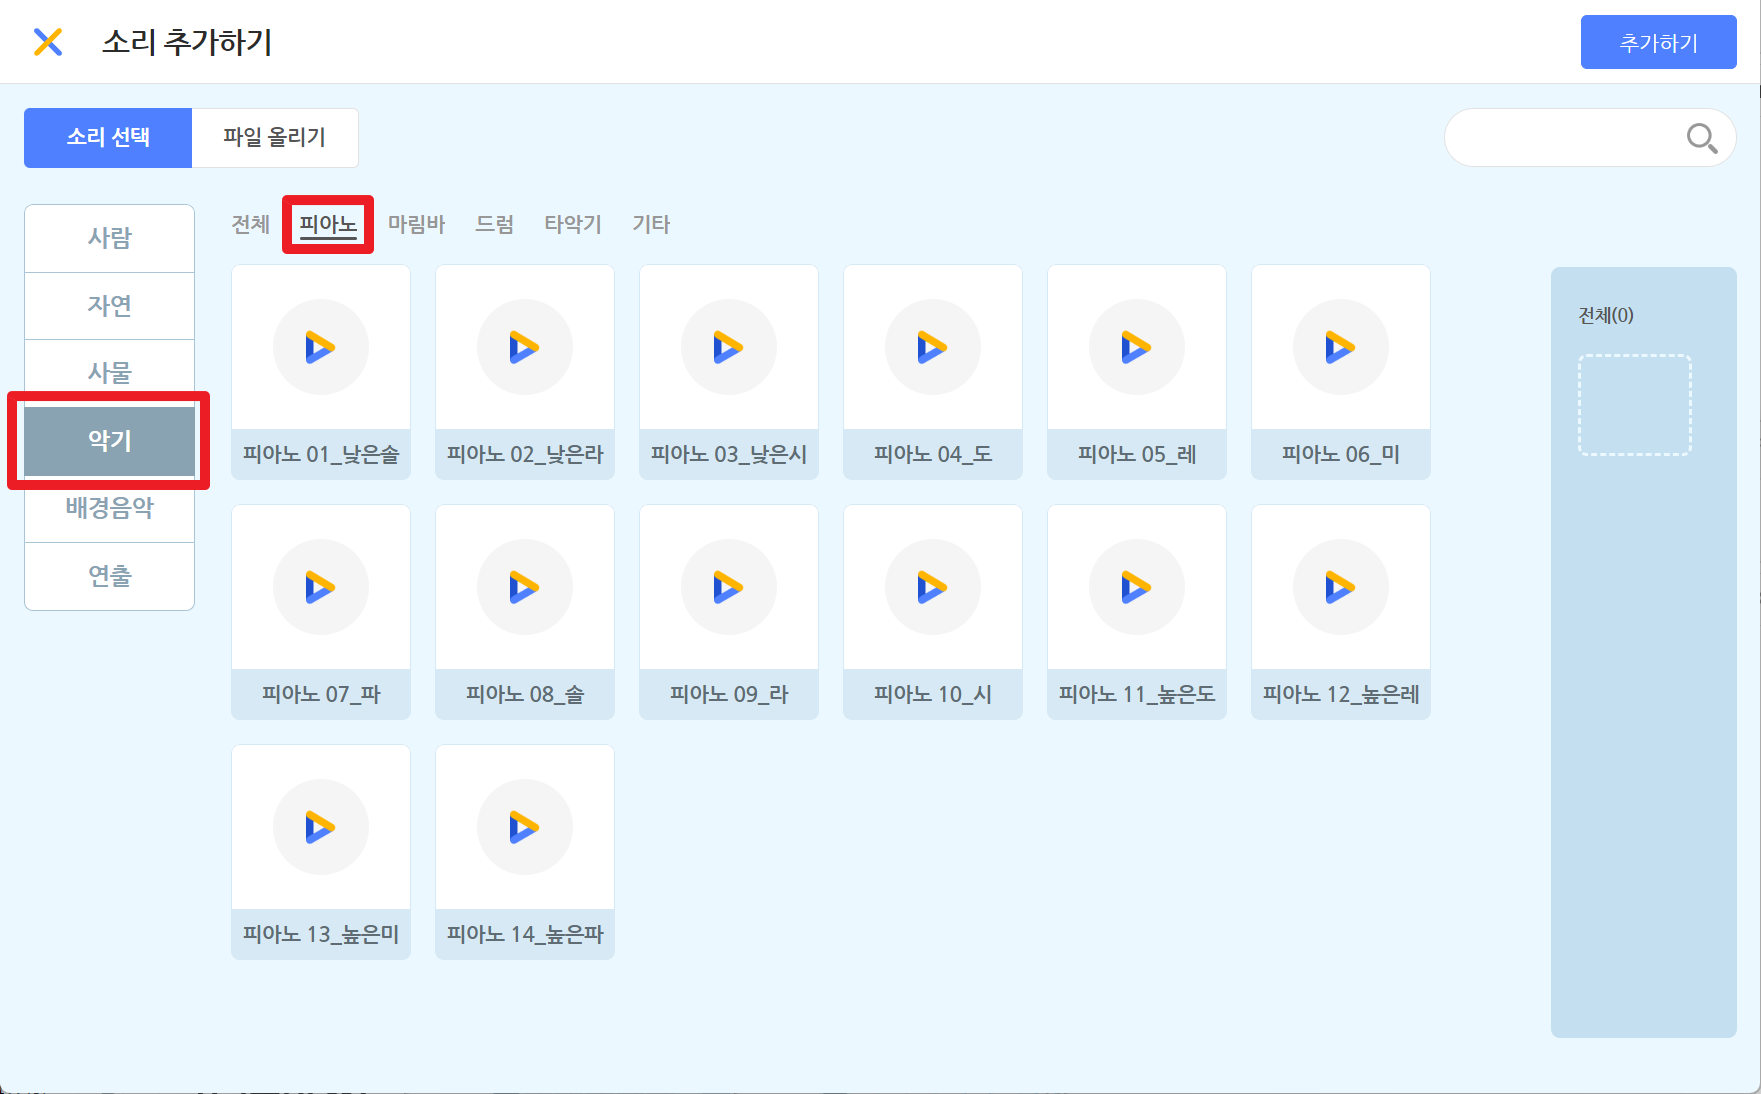Switch to the 소리 선택 tab
This screenshot has width=1761, height=1094.
[108, 138]
